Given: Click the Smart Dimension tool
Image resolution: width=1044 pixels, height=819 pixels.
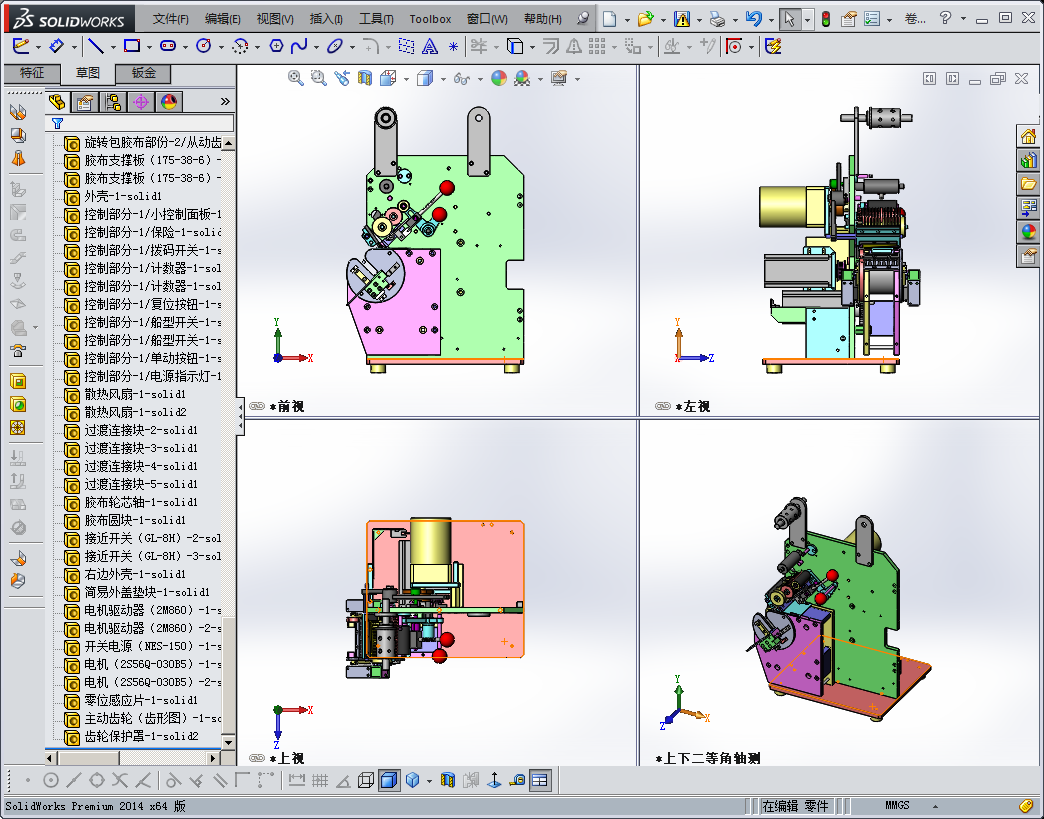Looking at the screenshot, I should coord(57,46).
